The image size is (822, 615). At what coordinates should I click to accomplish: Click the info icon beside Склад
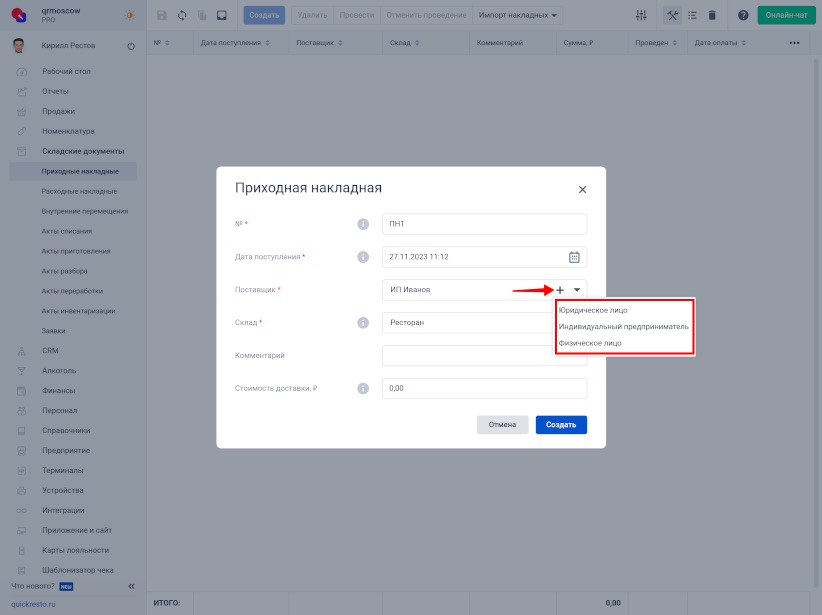(x=363, y=322)
